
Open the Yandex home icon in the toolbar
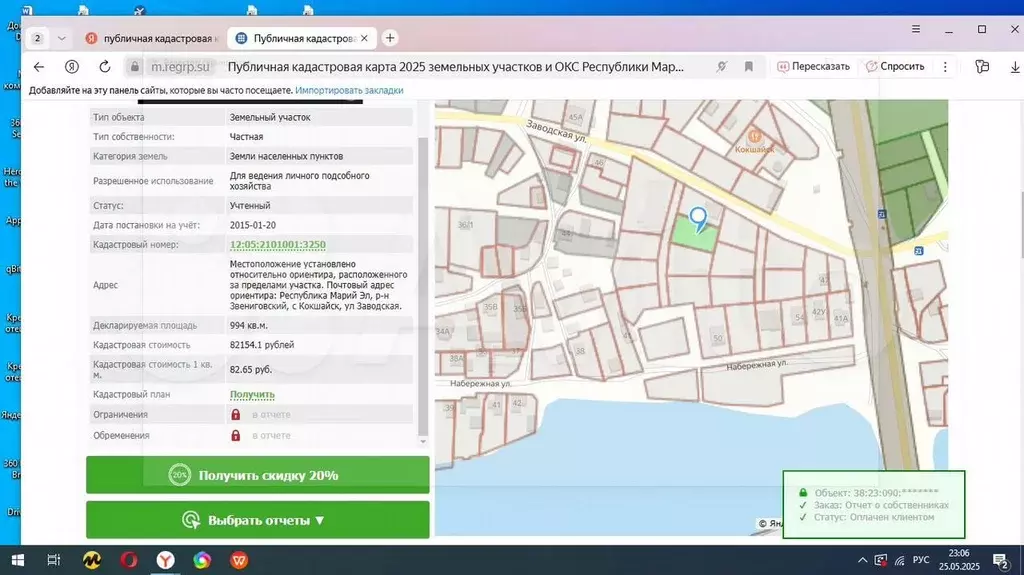pyautogui.click(x=72, y=67)
